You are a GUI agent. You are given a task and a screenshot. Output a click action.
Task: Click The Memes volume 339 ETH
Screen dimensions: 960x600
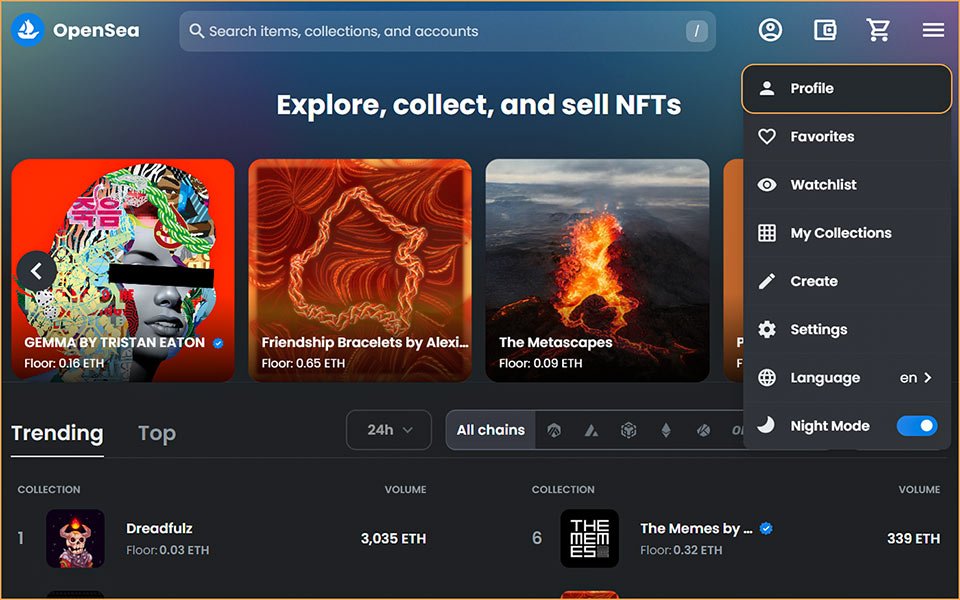(913, 538)
